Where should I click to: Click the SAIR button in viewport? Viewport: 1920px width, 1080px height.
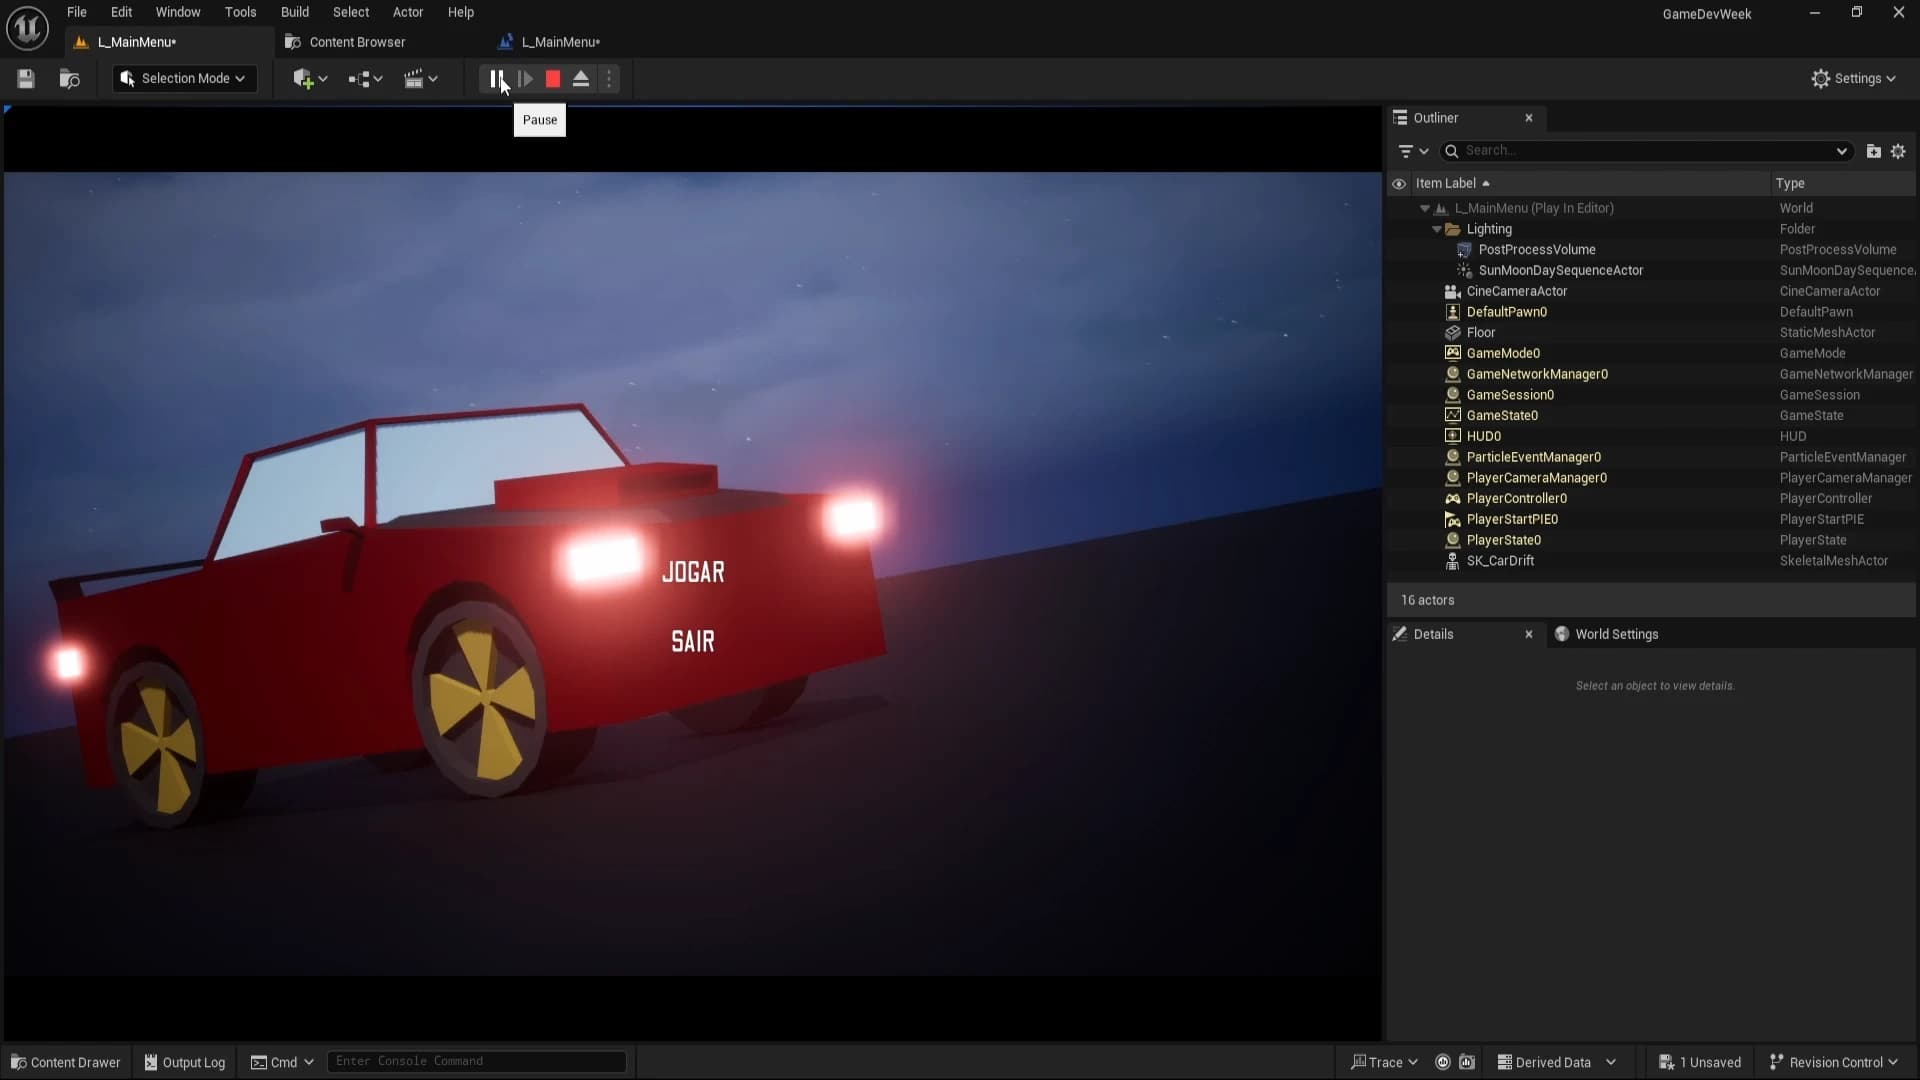(x=693, y=641)
